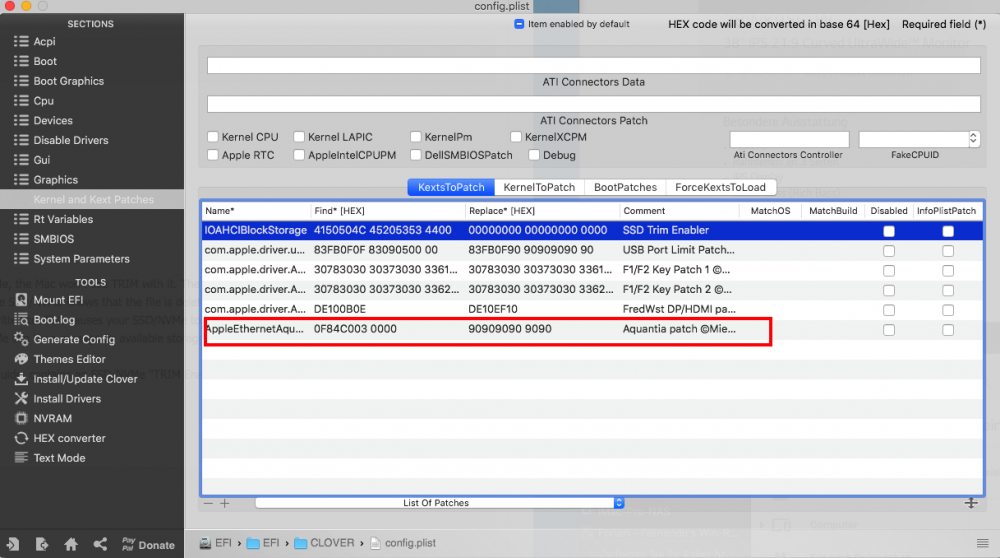Enable KernelXCPM checkbox
The height and width of the screenshot is (558, 1000).
[516, 137]
